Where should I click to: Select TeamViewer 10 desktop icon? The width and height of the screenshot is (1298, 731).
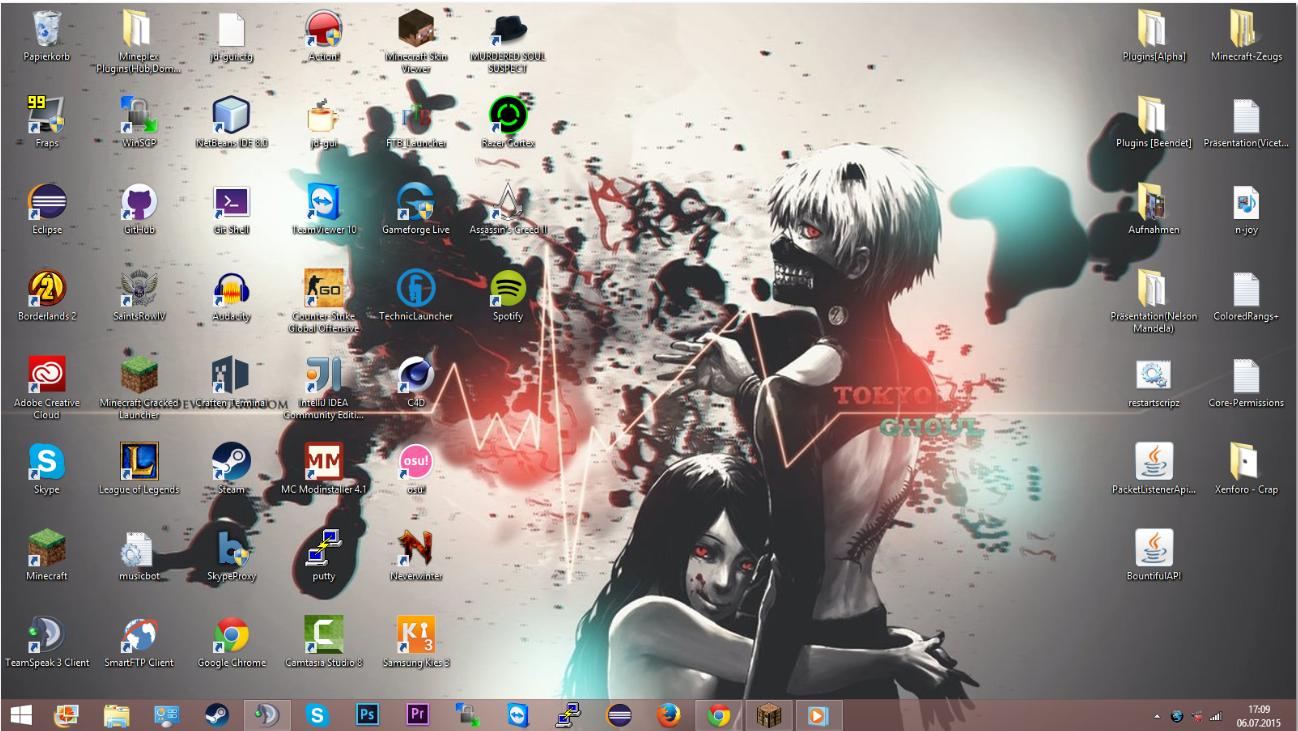tap(324, 210)
